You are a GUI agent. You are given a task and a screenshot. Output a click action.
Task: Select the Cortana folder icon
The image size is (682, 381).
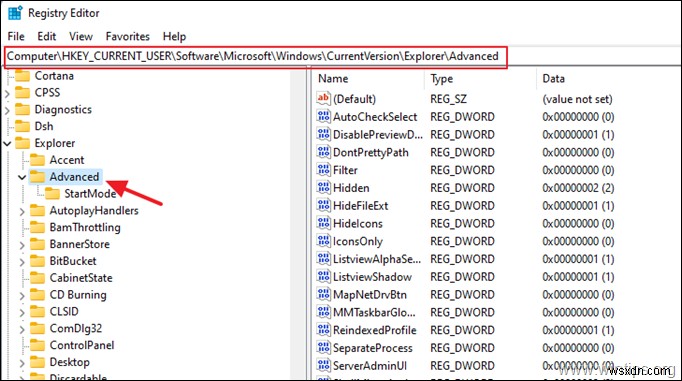tap(23, 76)
